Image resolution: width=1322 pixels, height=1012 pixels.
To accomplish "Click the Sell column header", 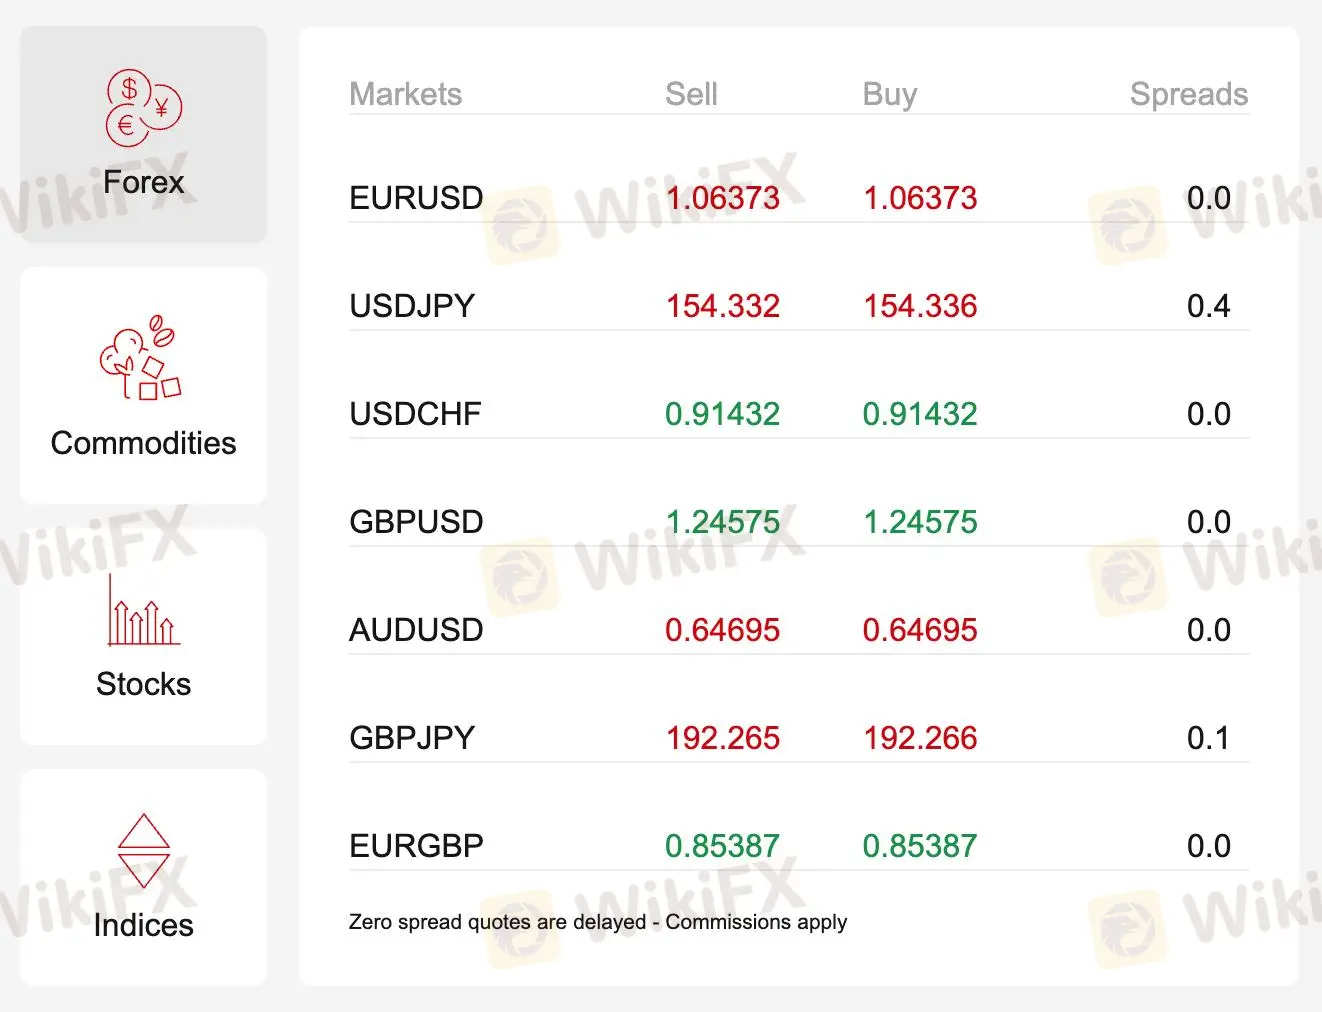I will click(x=691, y=94).
